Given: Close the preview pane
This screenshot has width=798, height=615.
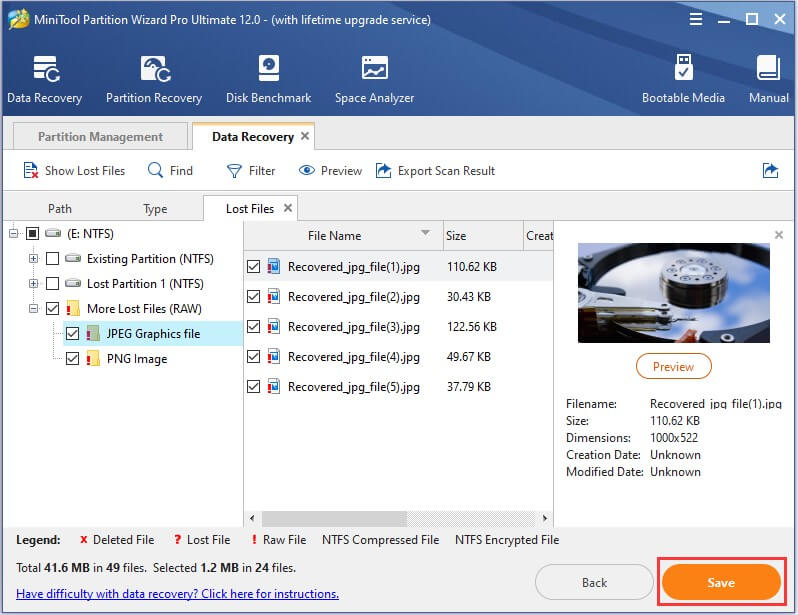Looking at the screenshot, I should [x=779, y=235].
